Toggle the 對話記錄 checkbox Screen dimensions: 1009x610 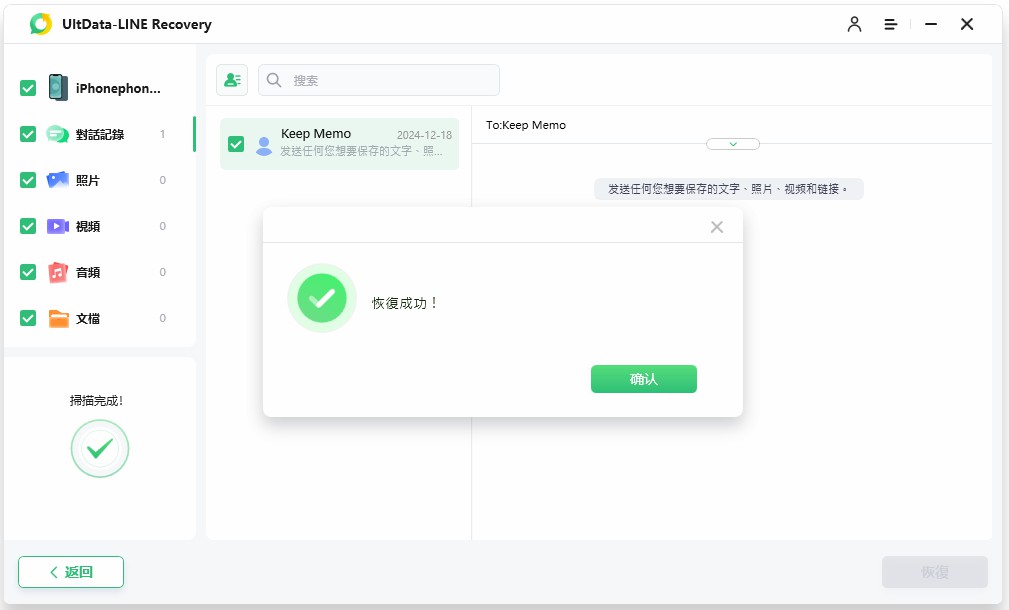pyautogui.click(x=28, y=134)
